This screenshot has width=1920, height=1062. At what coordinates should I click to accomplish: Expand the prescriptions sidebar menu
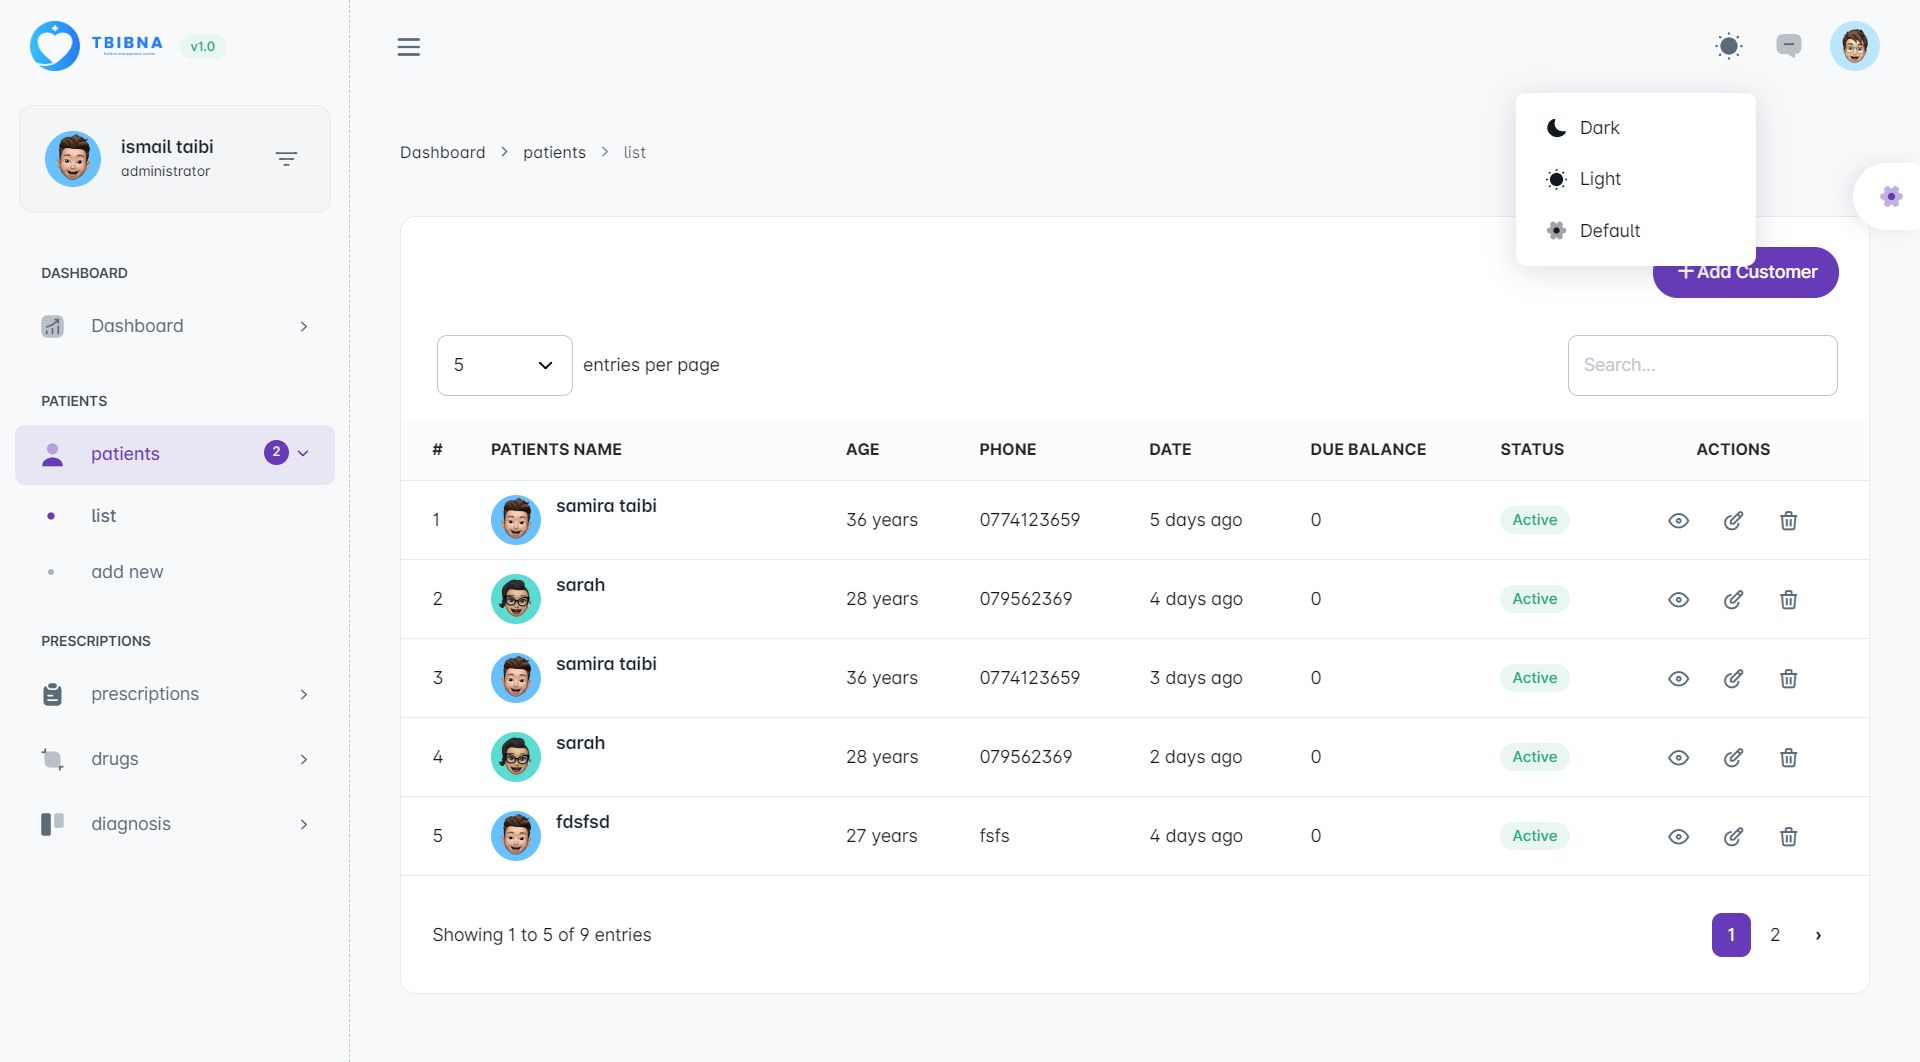tap(175, 694)
